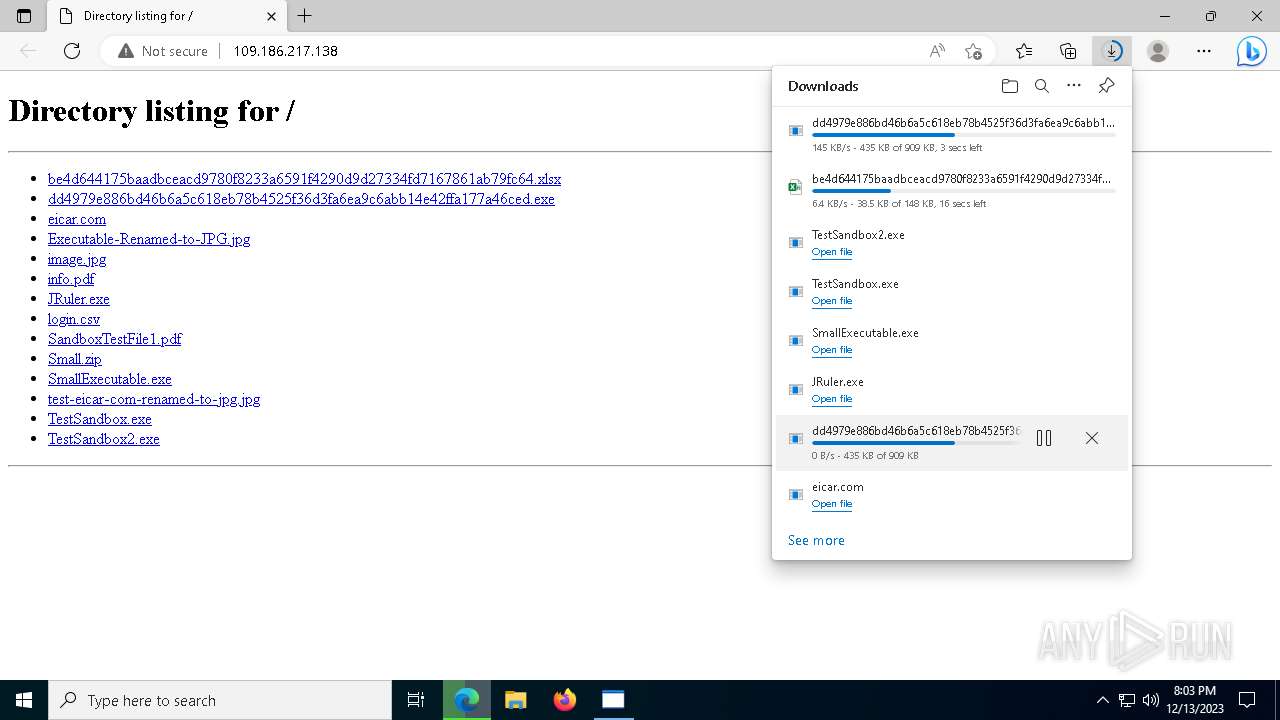This screenshot has width=1280, height=720.
Task: Open file for TestSandbox2.exe download
Action: click(832, 252)
